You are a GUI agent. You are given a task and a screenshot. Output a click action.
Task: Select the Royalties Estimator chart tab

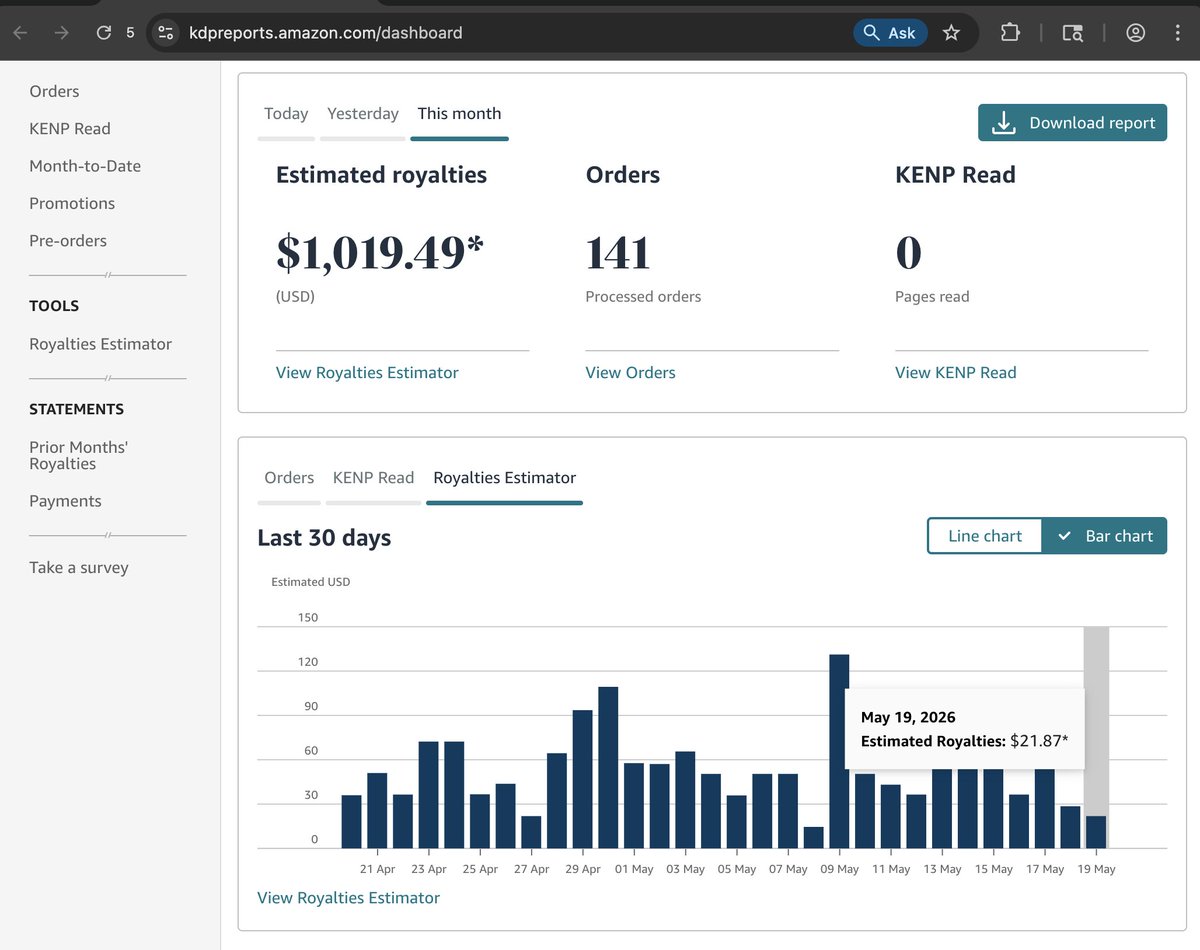(504, 477)
